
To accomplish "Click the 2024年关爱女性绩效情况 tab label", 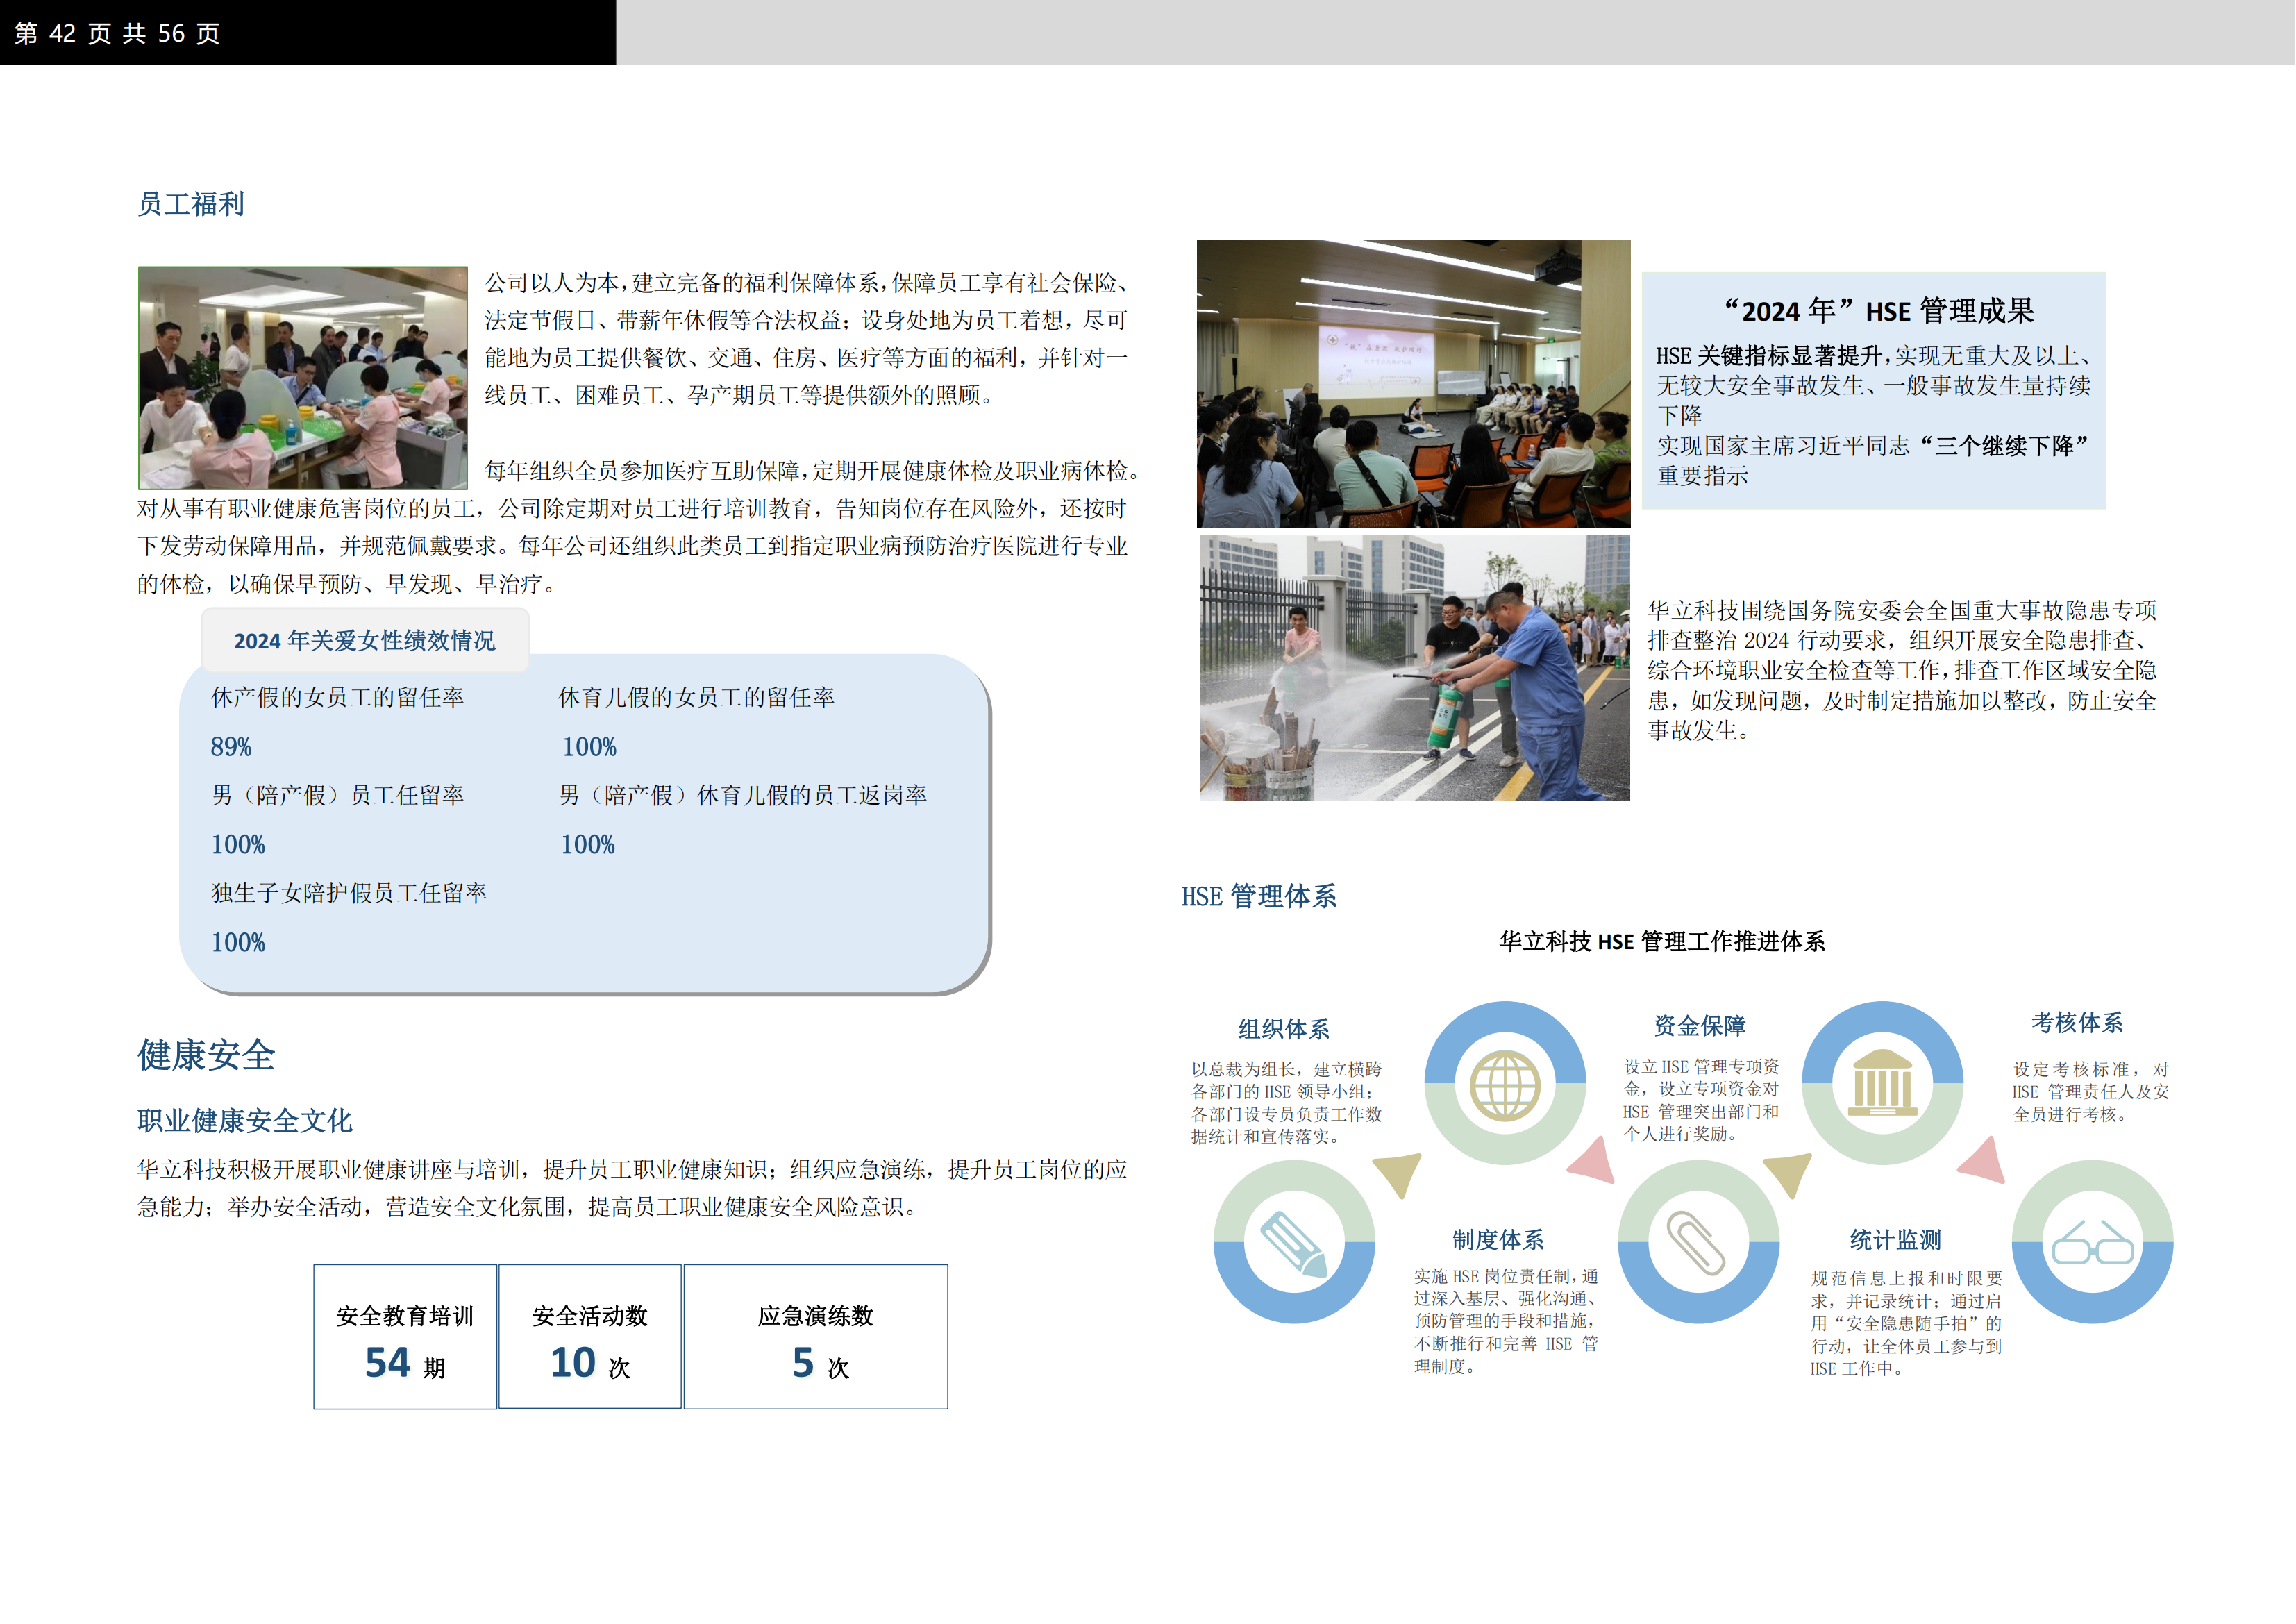I will 365,641.
